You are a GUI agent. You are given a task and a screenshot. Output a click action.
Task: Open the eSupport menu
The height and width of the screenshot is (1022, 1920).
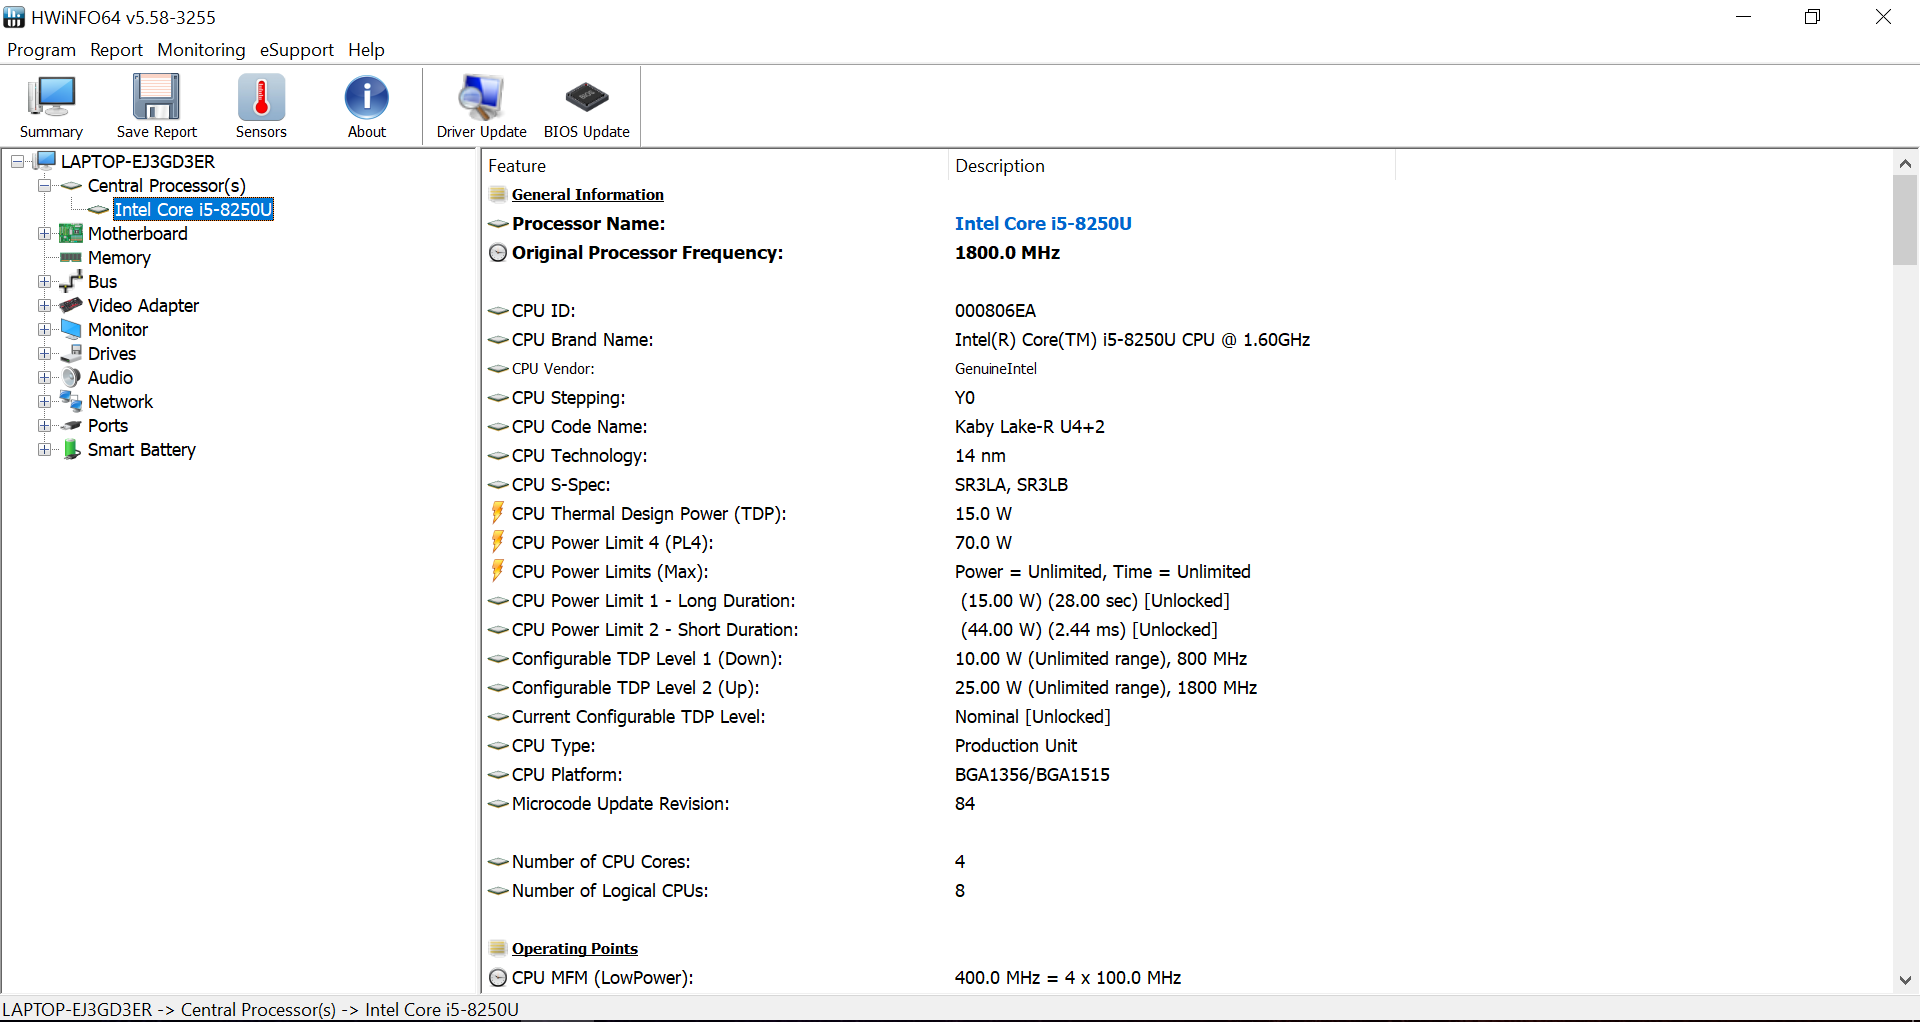pos(296,50)
